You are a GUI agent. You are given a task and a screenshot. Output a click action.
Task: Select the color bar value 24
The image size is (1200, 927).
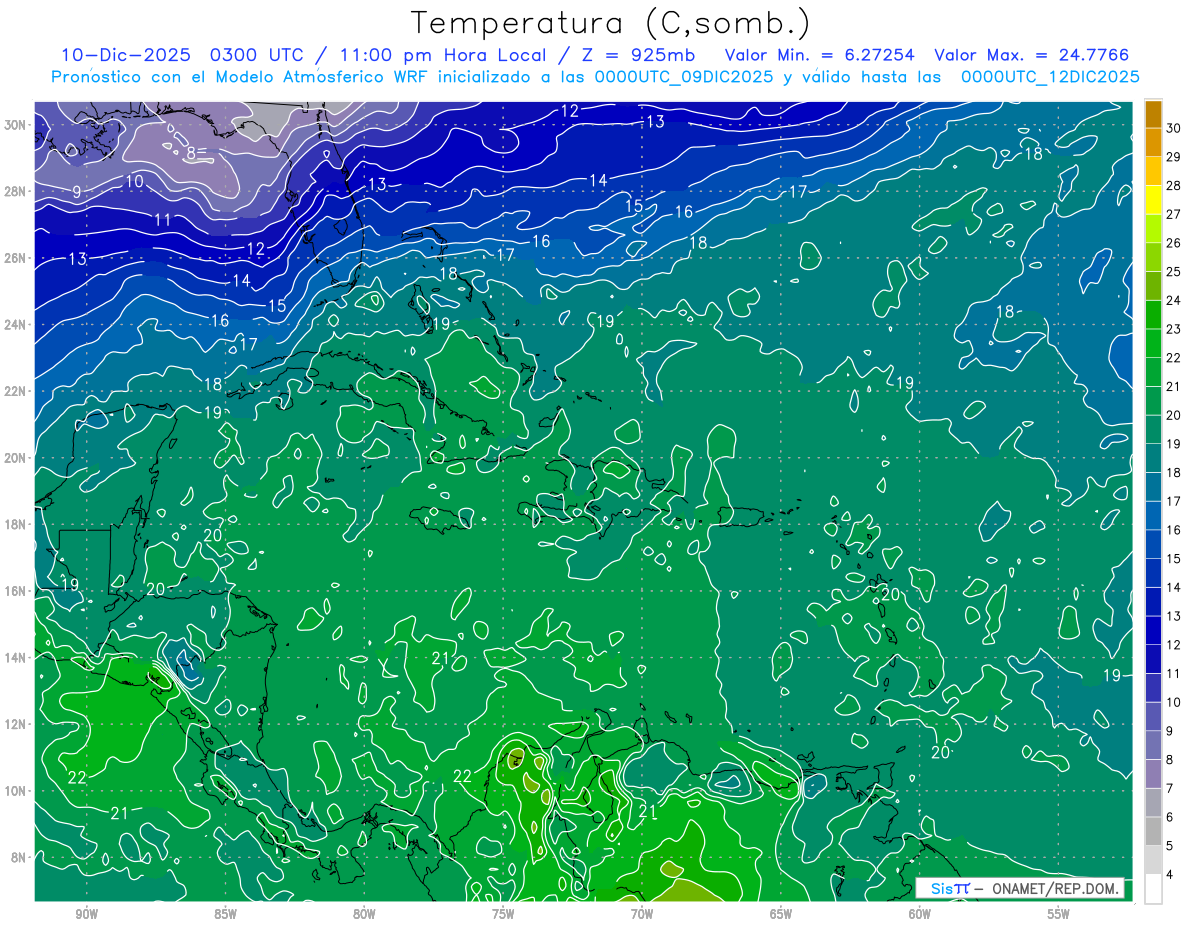coord(1174,300)
